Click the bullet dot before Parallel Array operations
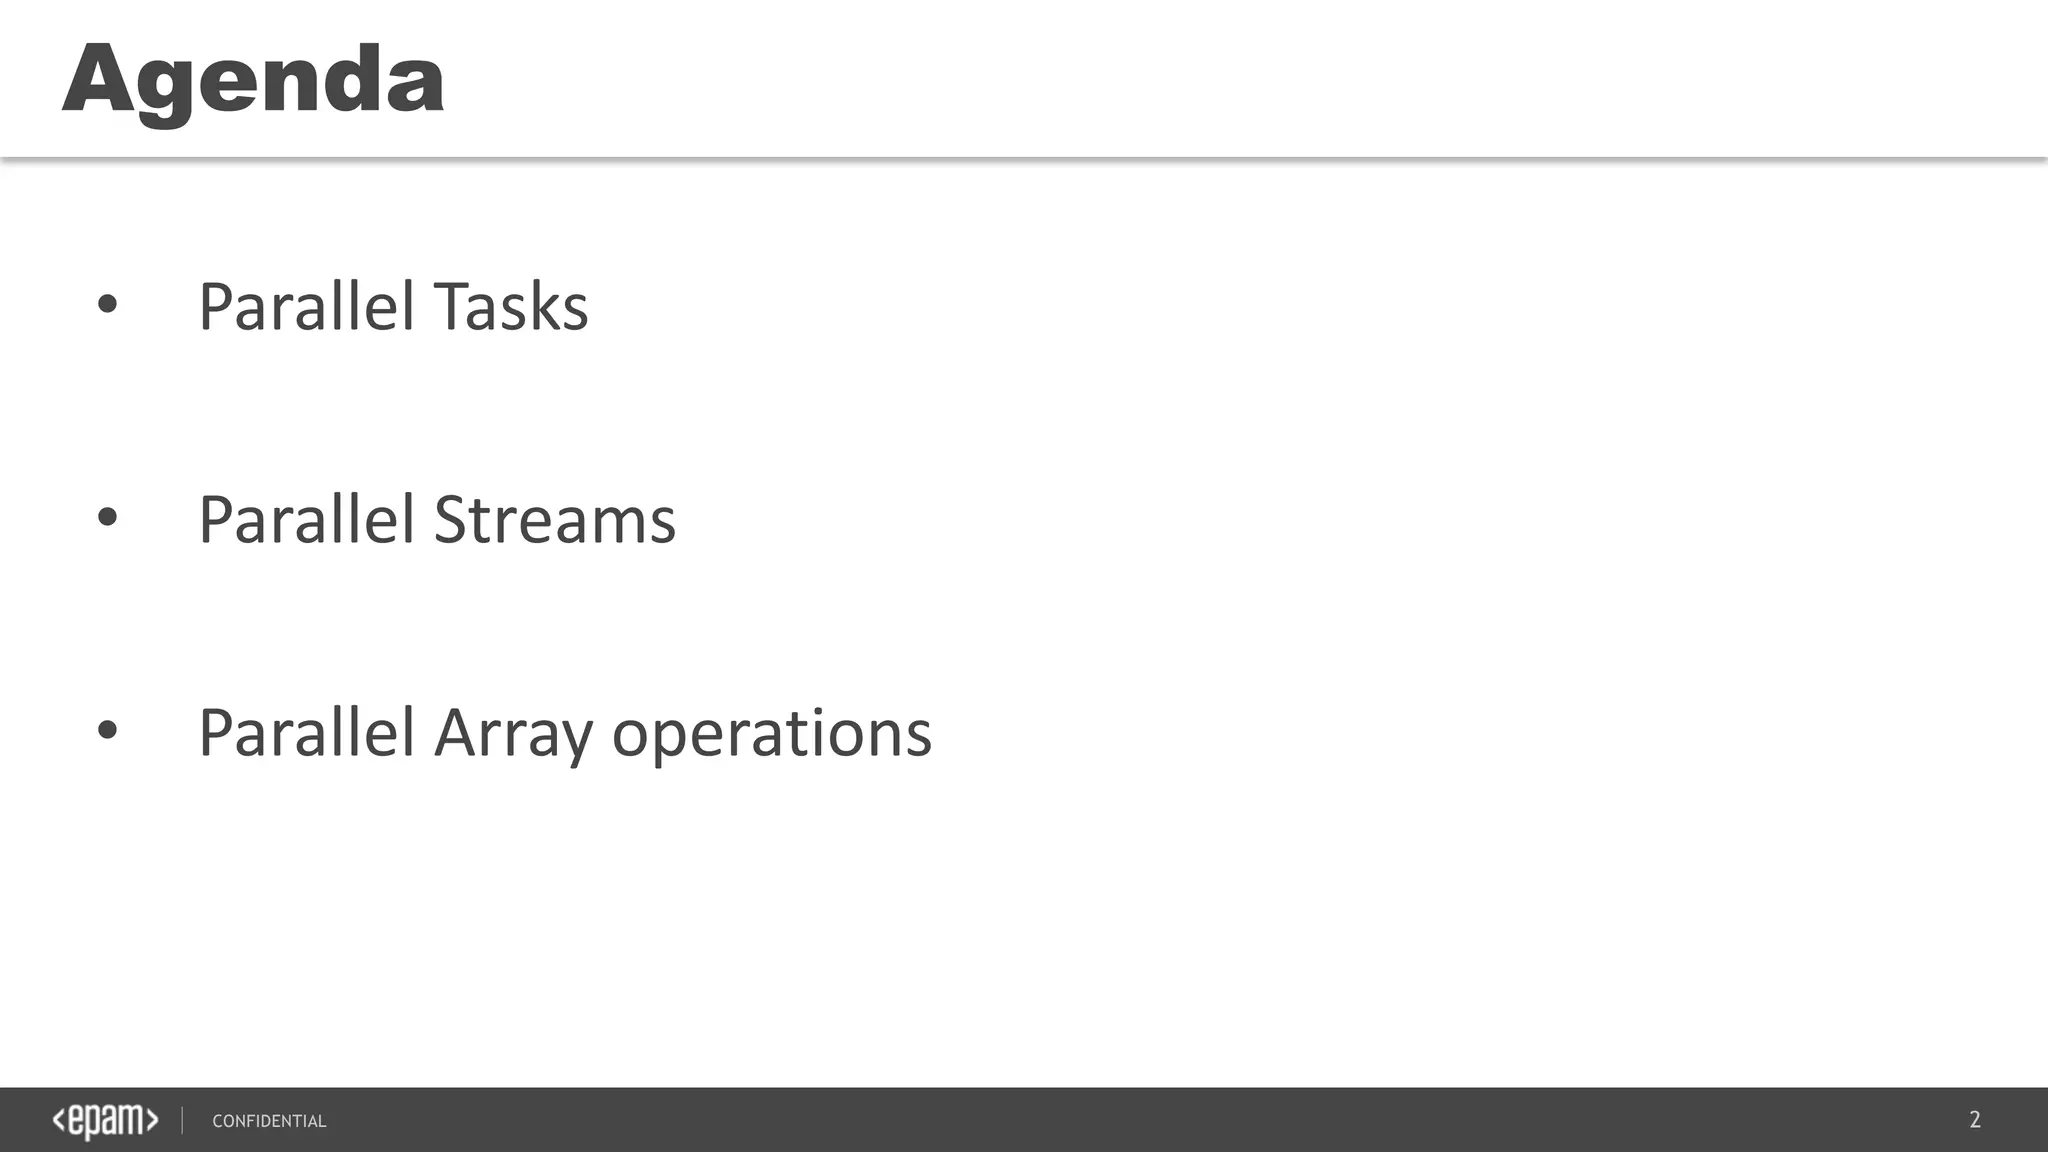 pos(107,731)
